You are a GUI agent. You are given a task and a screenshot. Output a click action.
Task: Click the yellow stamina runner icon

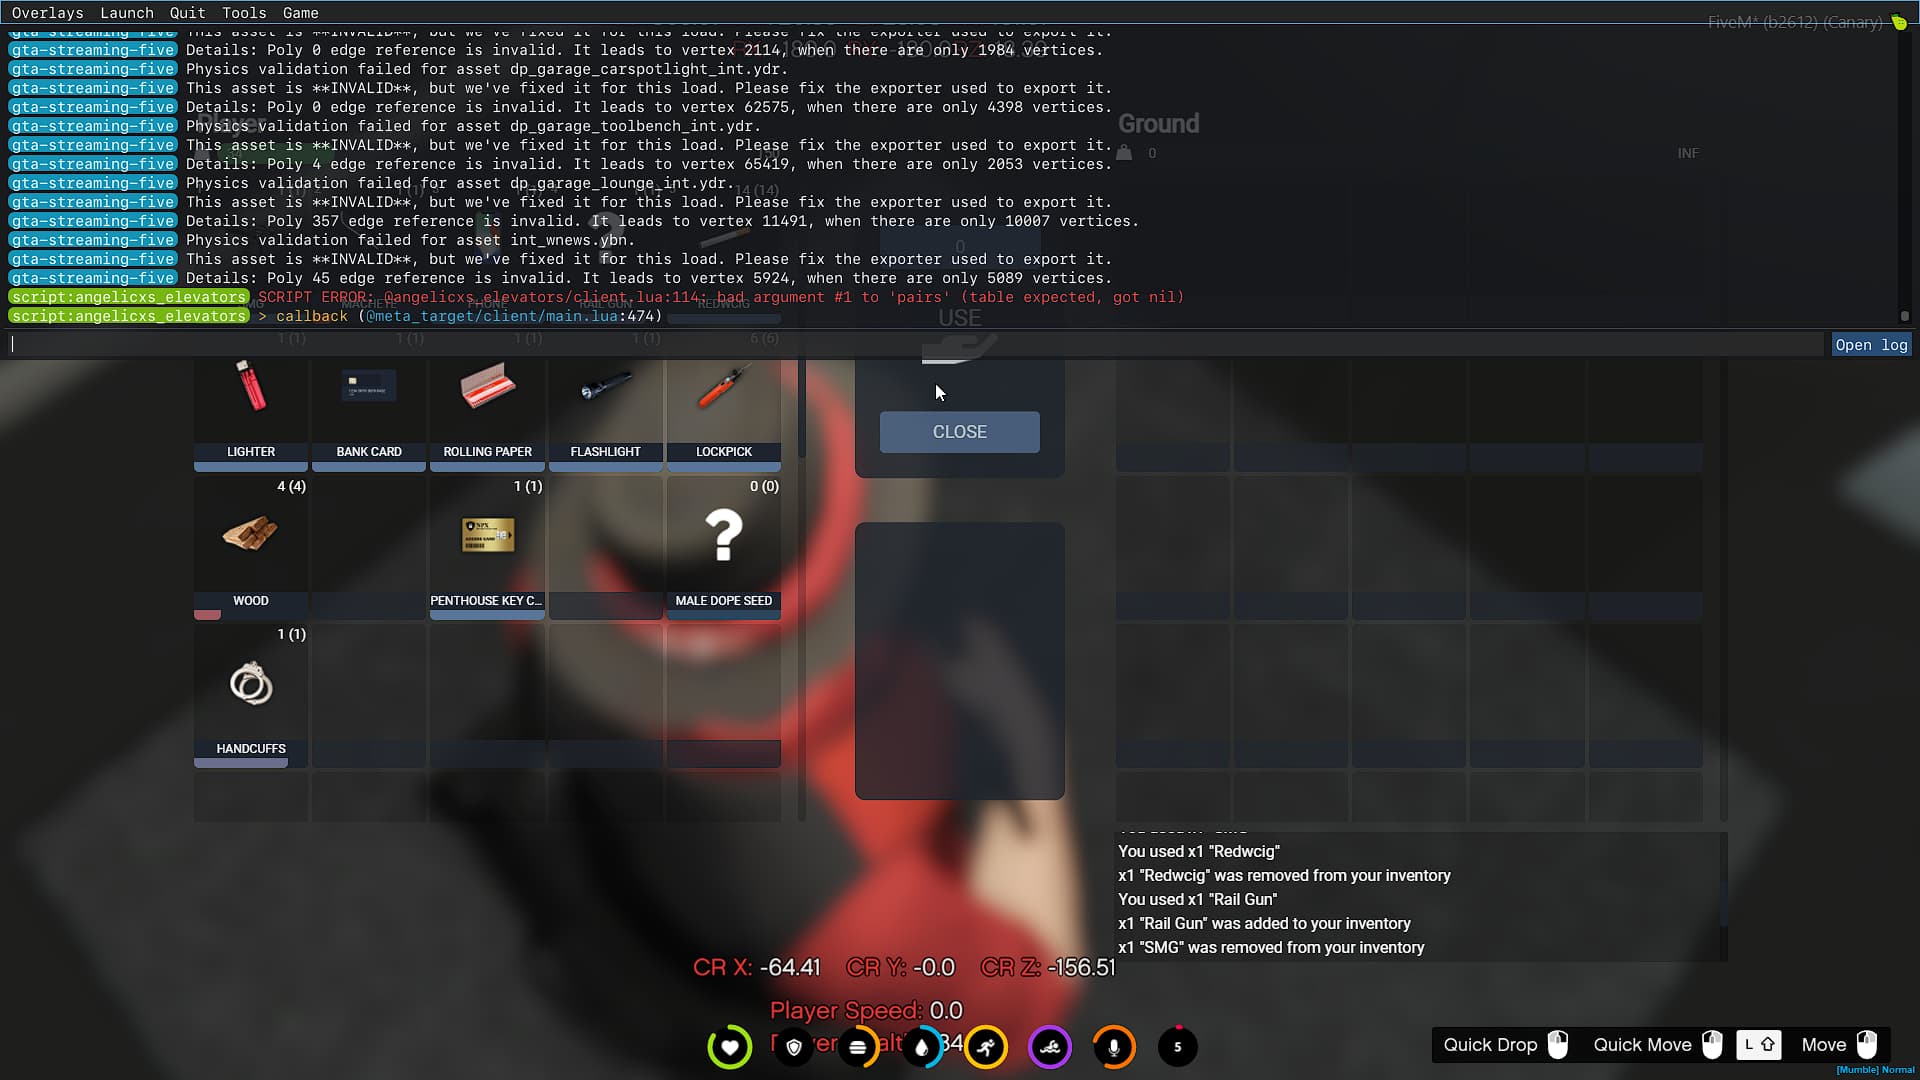[986, 1047]
